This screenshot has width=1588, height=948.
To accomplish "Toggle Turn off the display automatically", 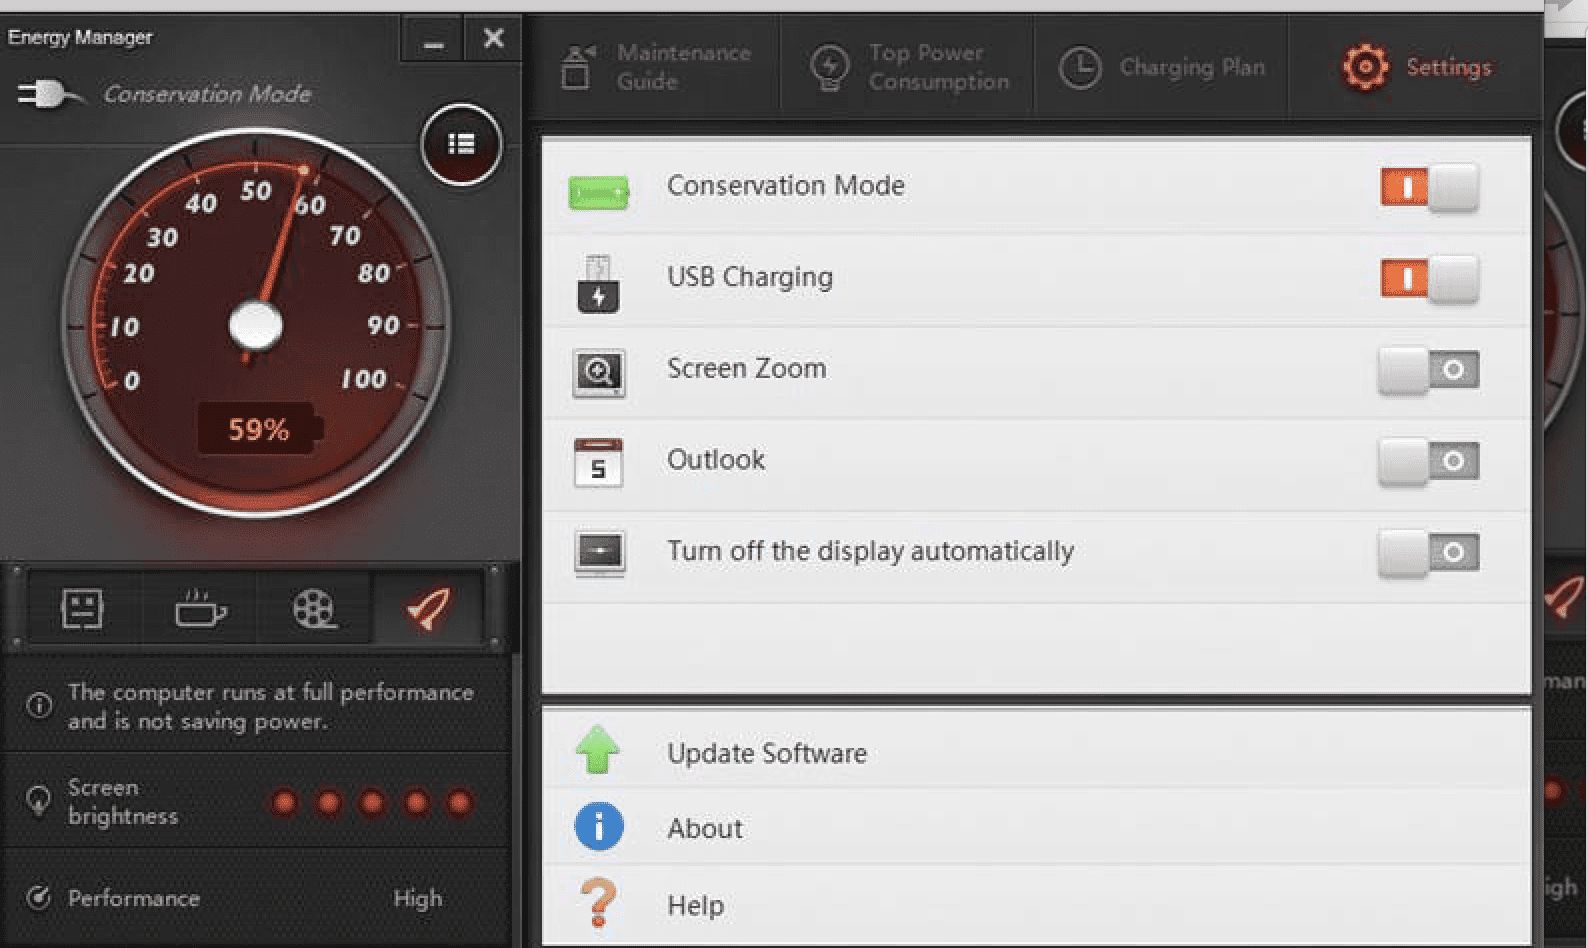I will tap(1428, 553).
